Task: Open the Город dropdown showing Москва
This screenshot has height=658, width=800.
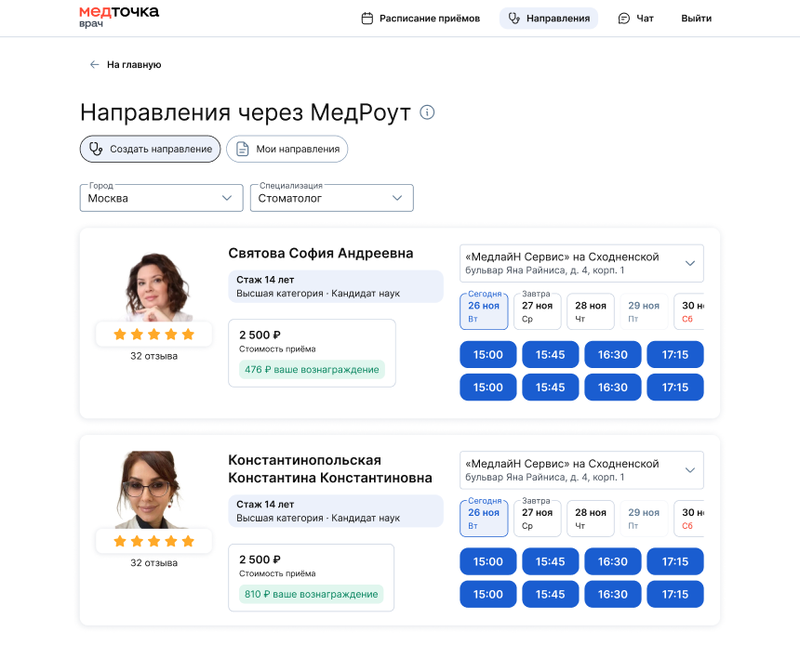Action: click(161, 198)
